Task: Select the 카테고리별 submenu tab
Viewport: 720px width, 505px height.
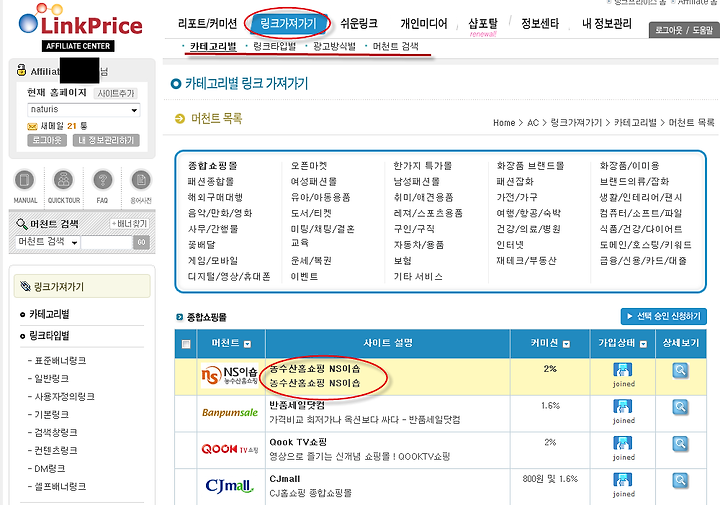Action: coord(213,46)
